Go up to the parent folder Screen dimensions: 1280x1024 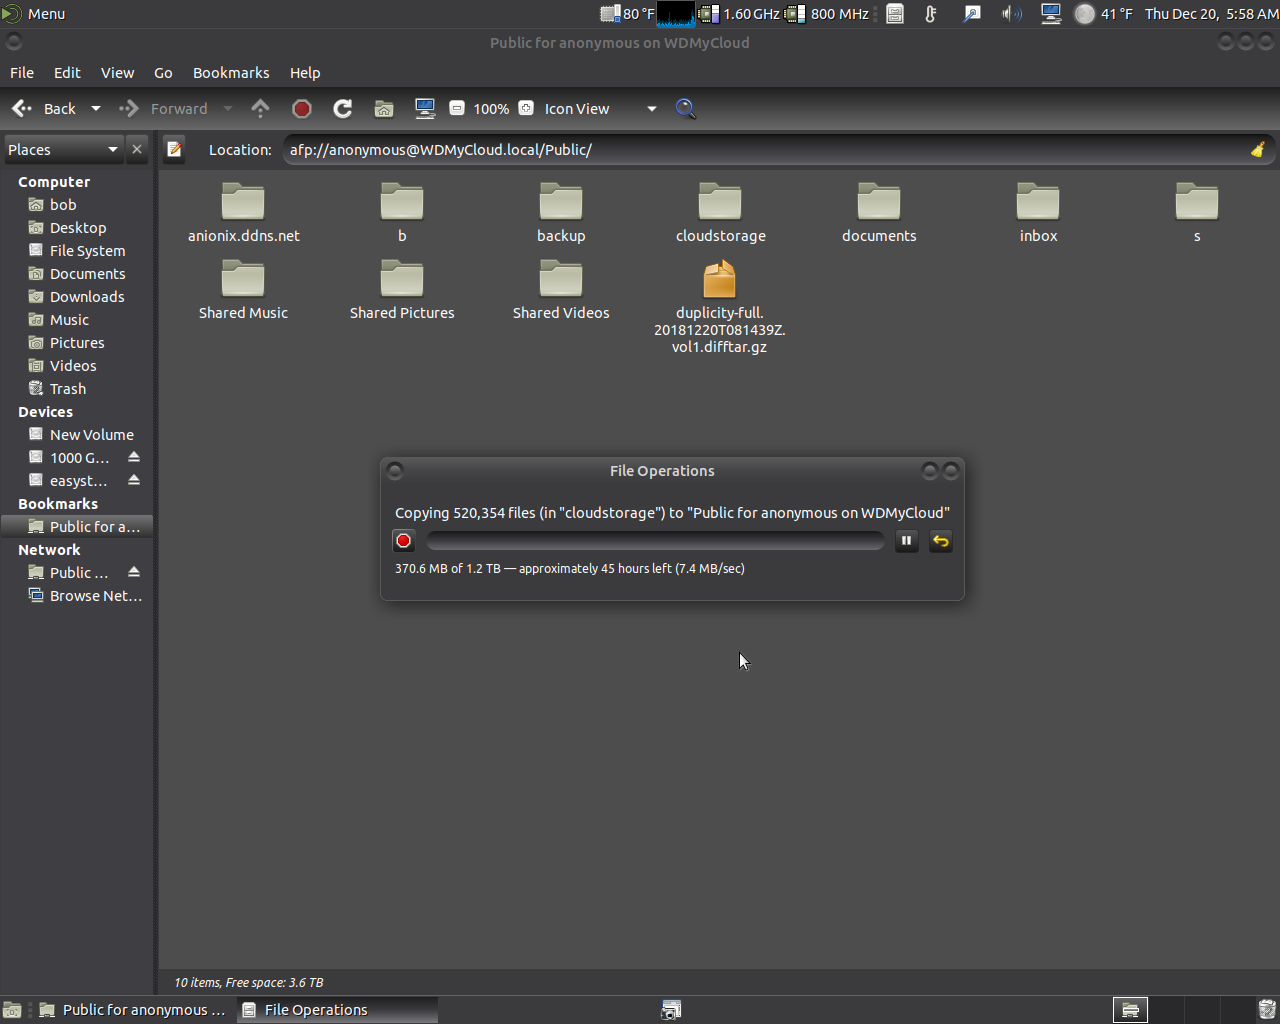pyautogui.click(x=260, y=109)
